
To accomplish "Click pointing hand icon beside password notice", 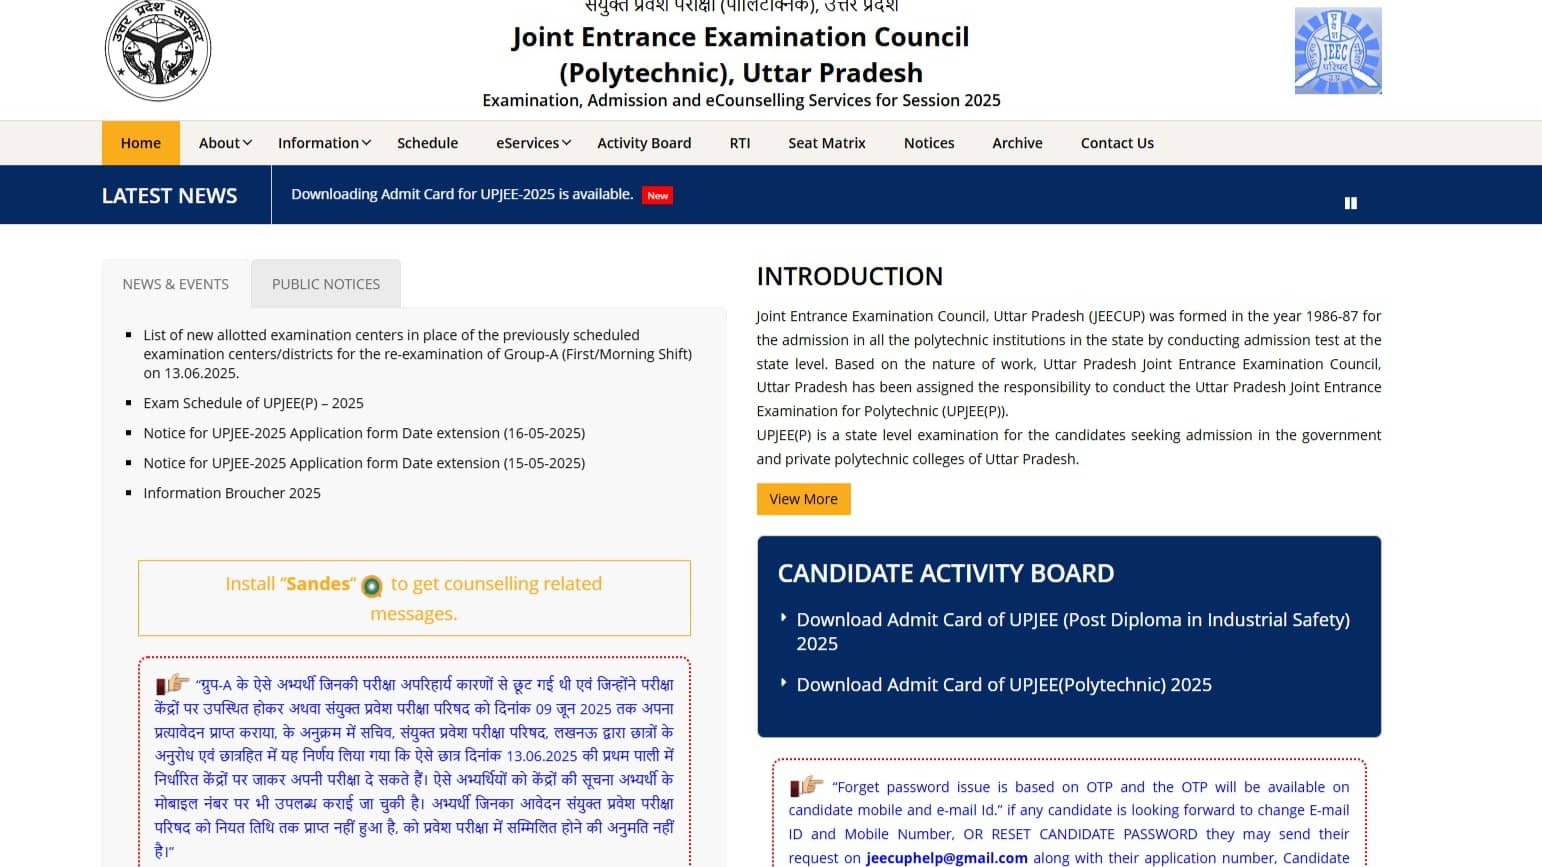I will pos(807,786).
